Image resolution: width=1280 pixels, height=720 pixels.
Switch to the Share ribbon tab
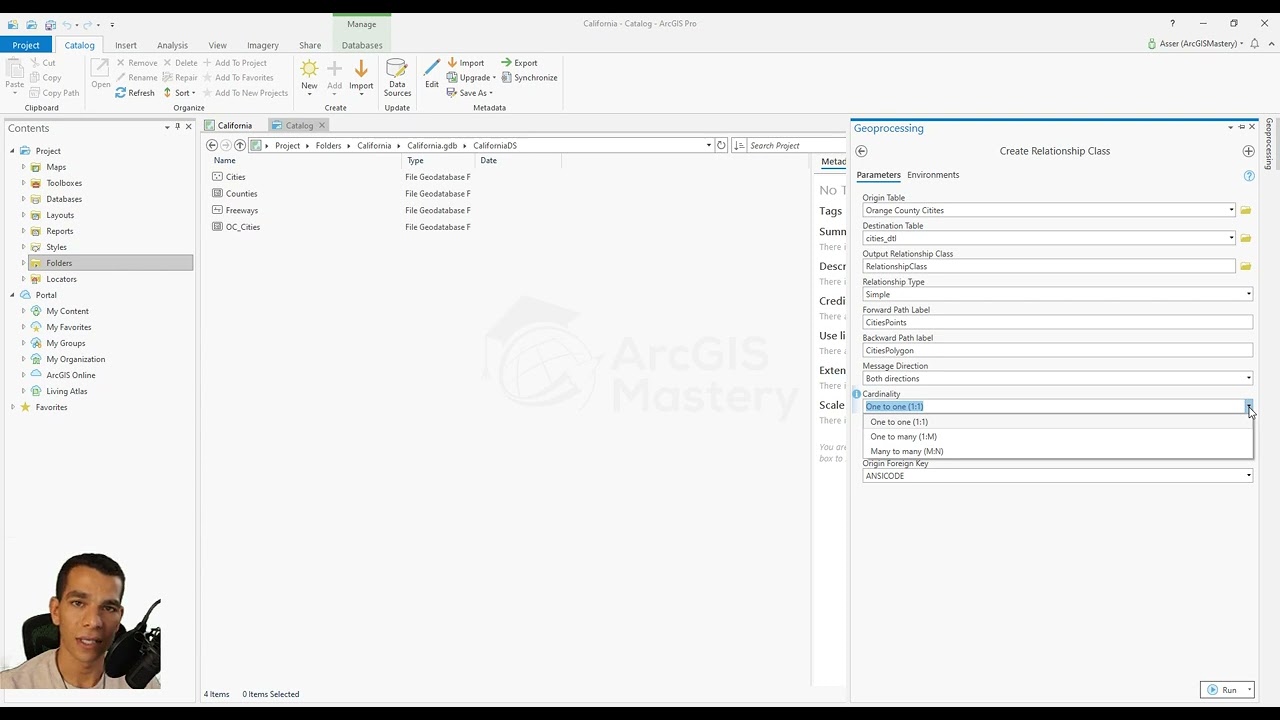(310, 45)
